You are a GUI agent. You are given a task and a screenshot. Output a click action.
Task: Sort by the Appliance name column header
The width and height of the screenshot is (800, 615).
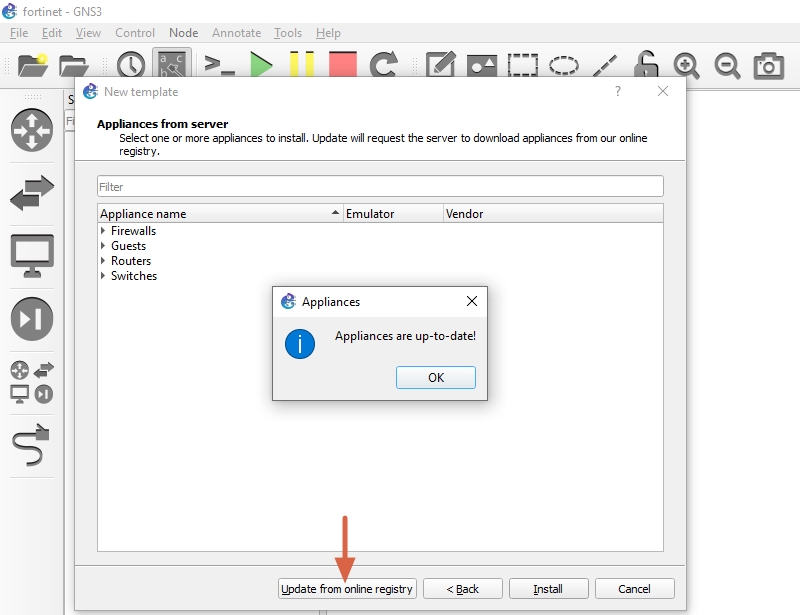point(220,213)
